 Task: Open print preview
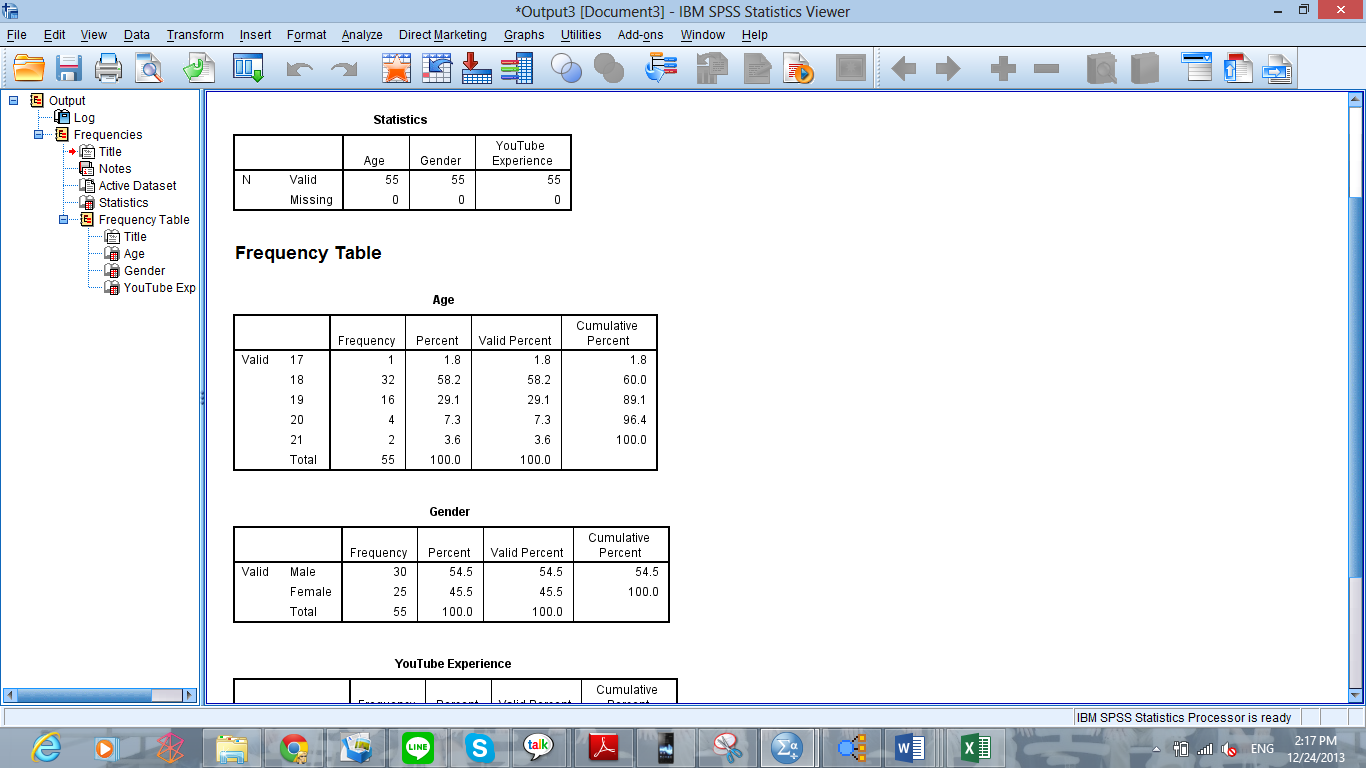[150, 68]
